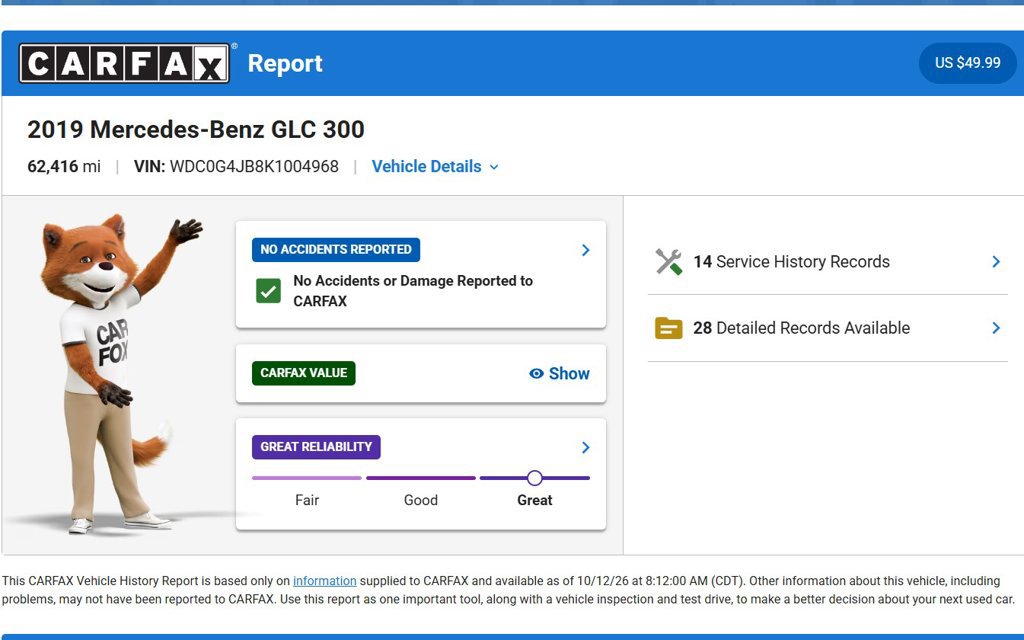The width and height of the screenshot is (1024, 640).
Task: Click the 2019 Mercedes-Benz GLC 300 title
Action: [196, 129]
